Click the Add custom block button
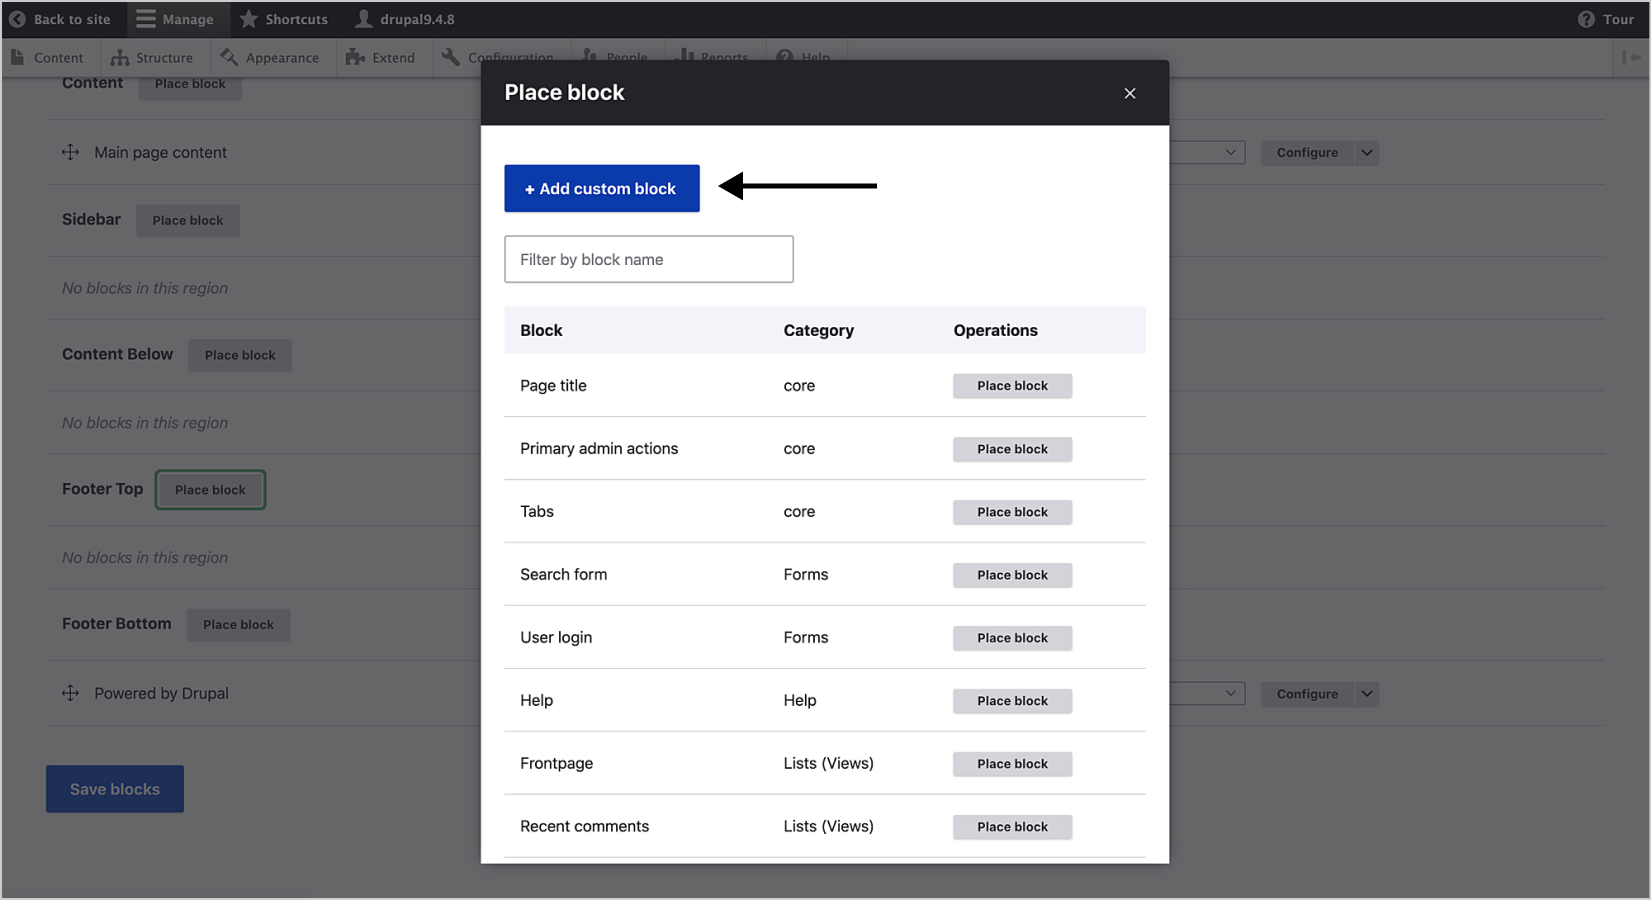This screenshot has height=900, width=1651. [601, 188]
